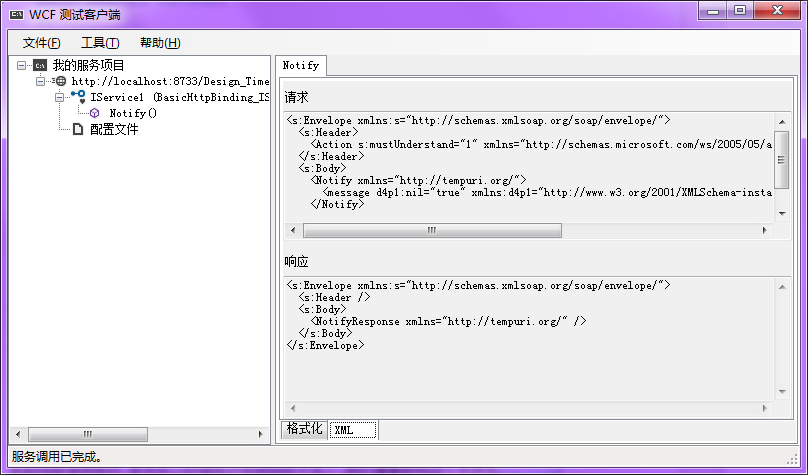Click the request XML horizontal scrollbar thumb
Image resolution: width=808 pixels, height=475 pixels.
[x=432, y=230]
